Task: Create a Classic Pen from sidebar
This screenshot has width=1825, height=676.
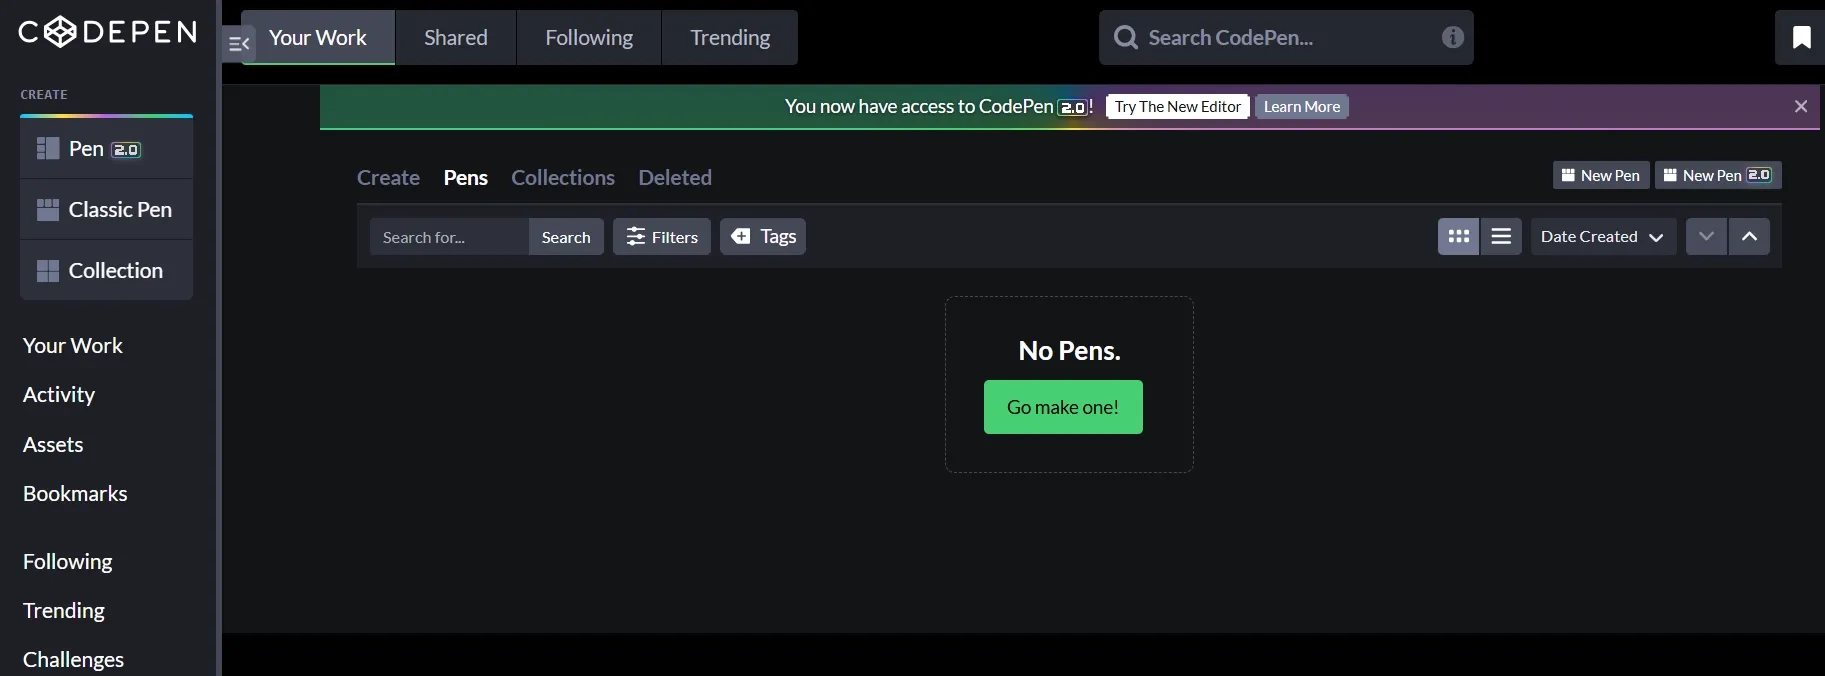Action: [106, 210]
